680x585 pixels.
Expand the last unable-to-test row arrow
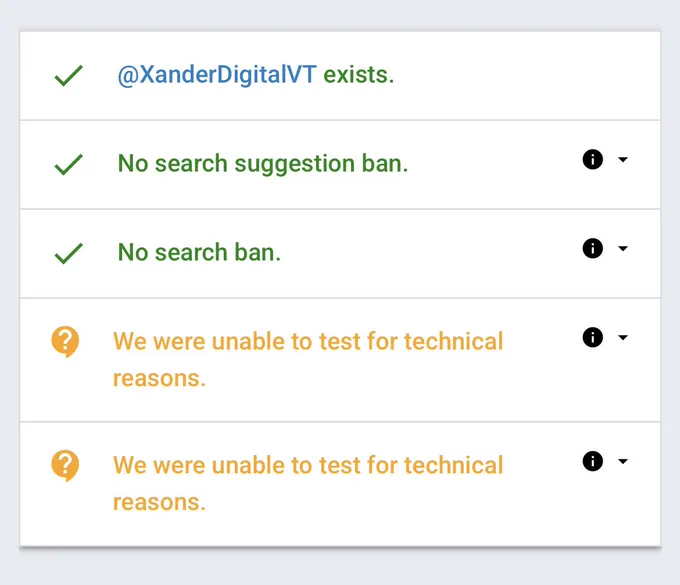(623, 461)
